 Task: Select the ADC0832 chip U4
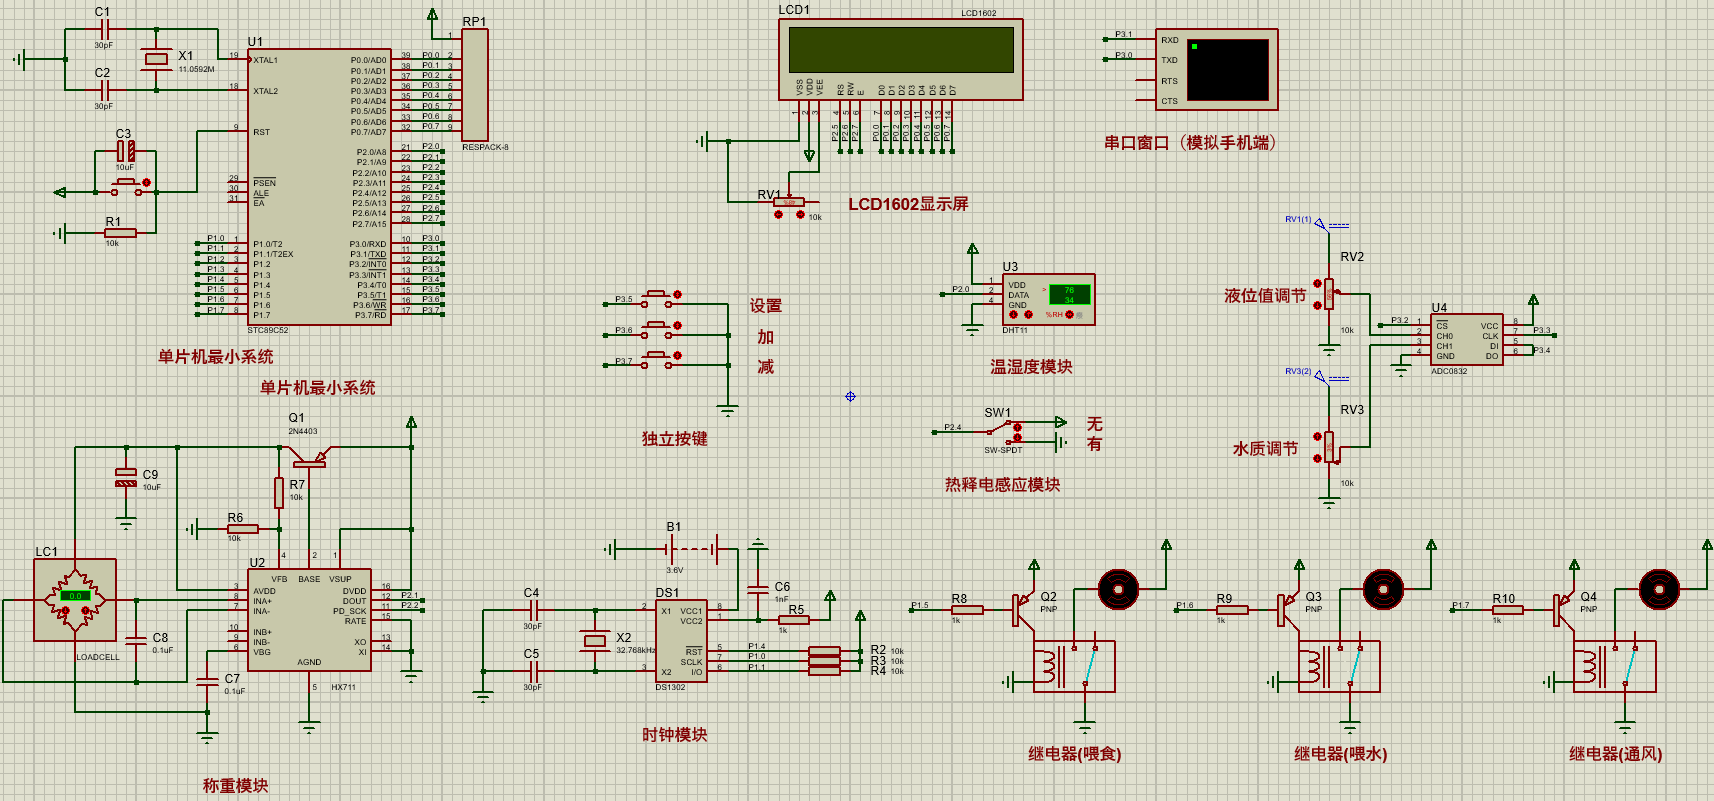tap(1466, 340)
